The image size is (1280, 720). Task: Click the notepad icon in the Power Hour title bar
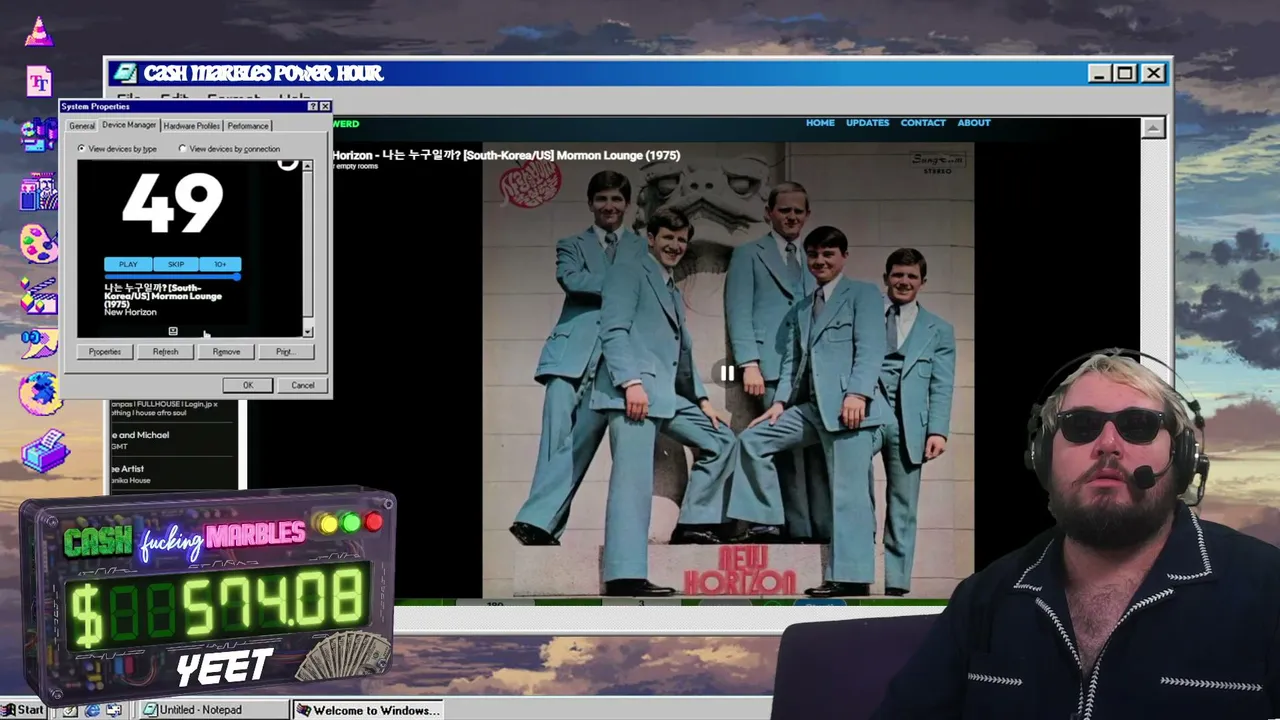coord(125,73)
